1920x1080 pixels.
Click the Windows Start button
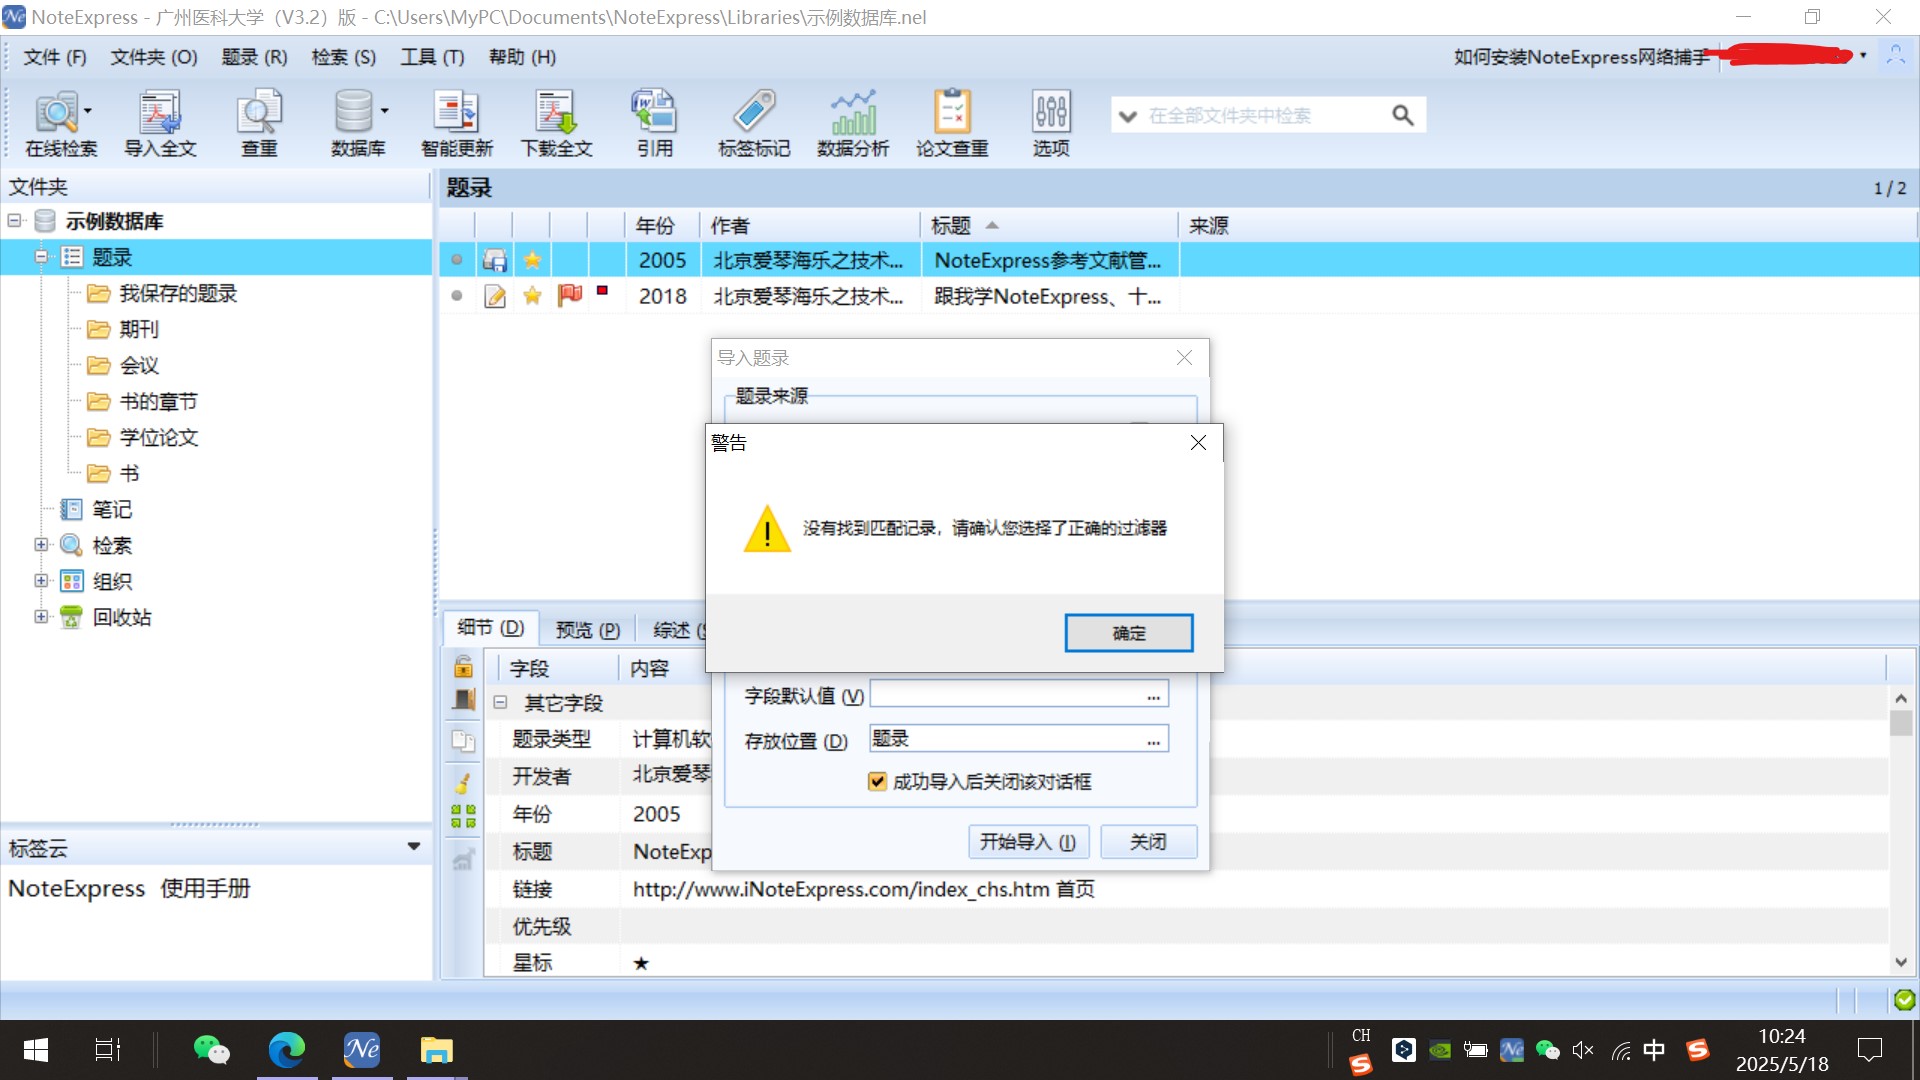[x=36, y=1050]
